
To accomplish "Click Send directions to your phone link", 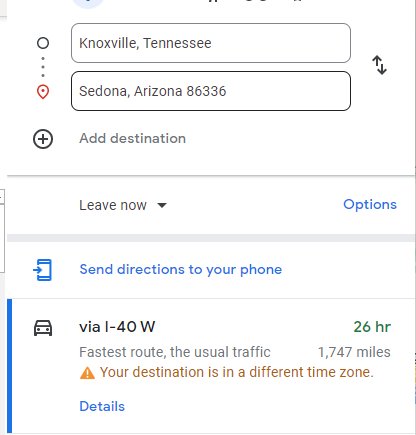I will point(181,269).
